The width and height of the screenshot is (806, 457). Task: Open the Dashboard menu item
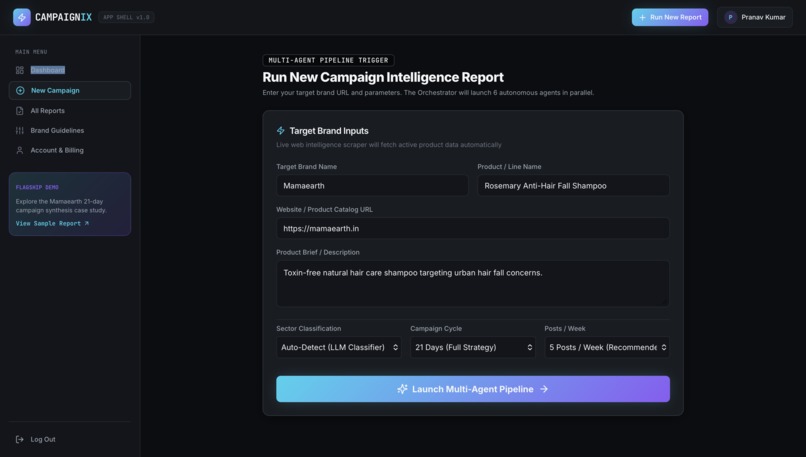tap(69, 70)
